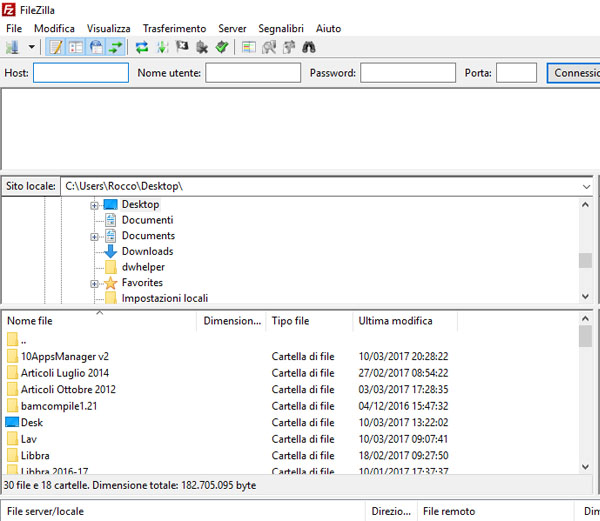Focus the Password input field
This screenshot has width=600, height=521.
408,73
